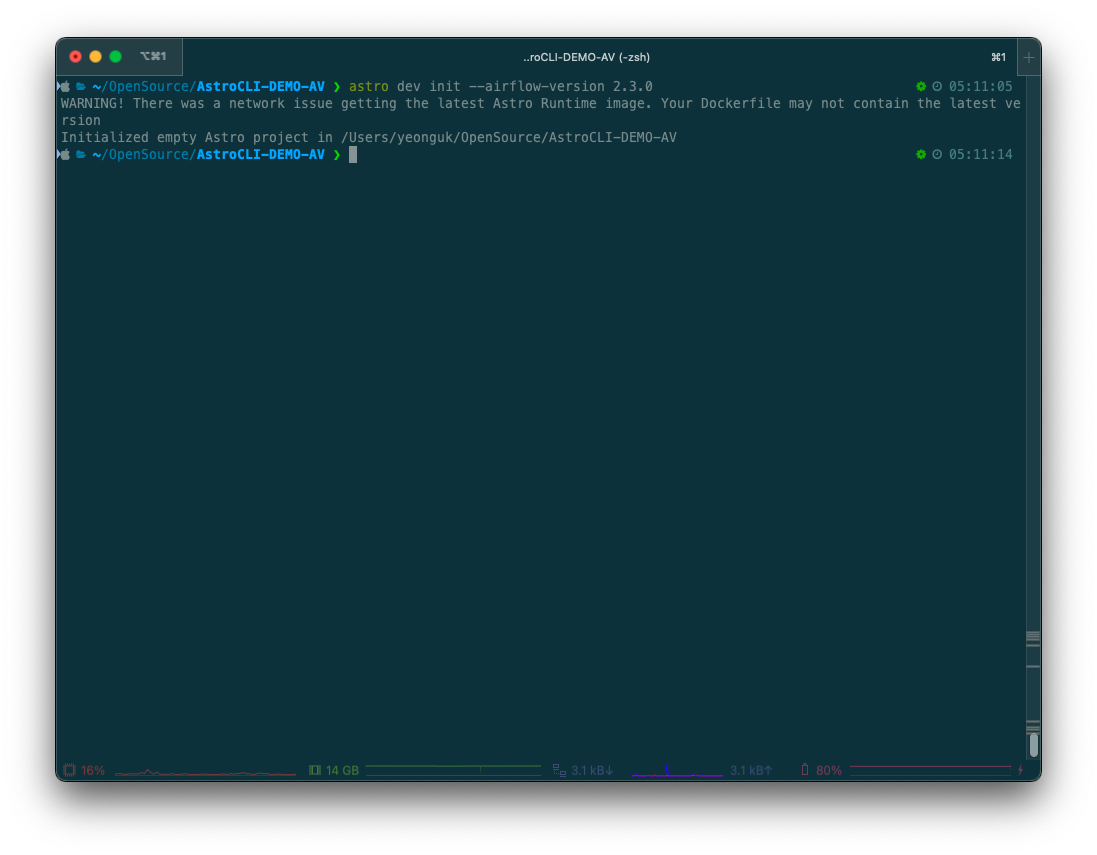Screen dimensions: 1097x855
Task: Click 'AstroCLI-DEMO-AV' in the second prompt
Action: (x=260, y=155)
